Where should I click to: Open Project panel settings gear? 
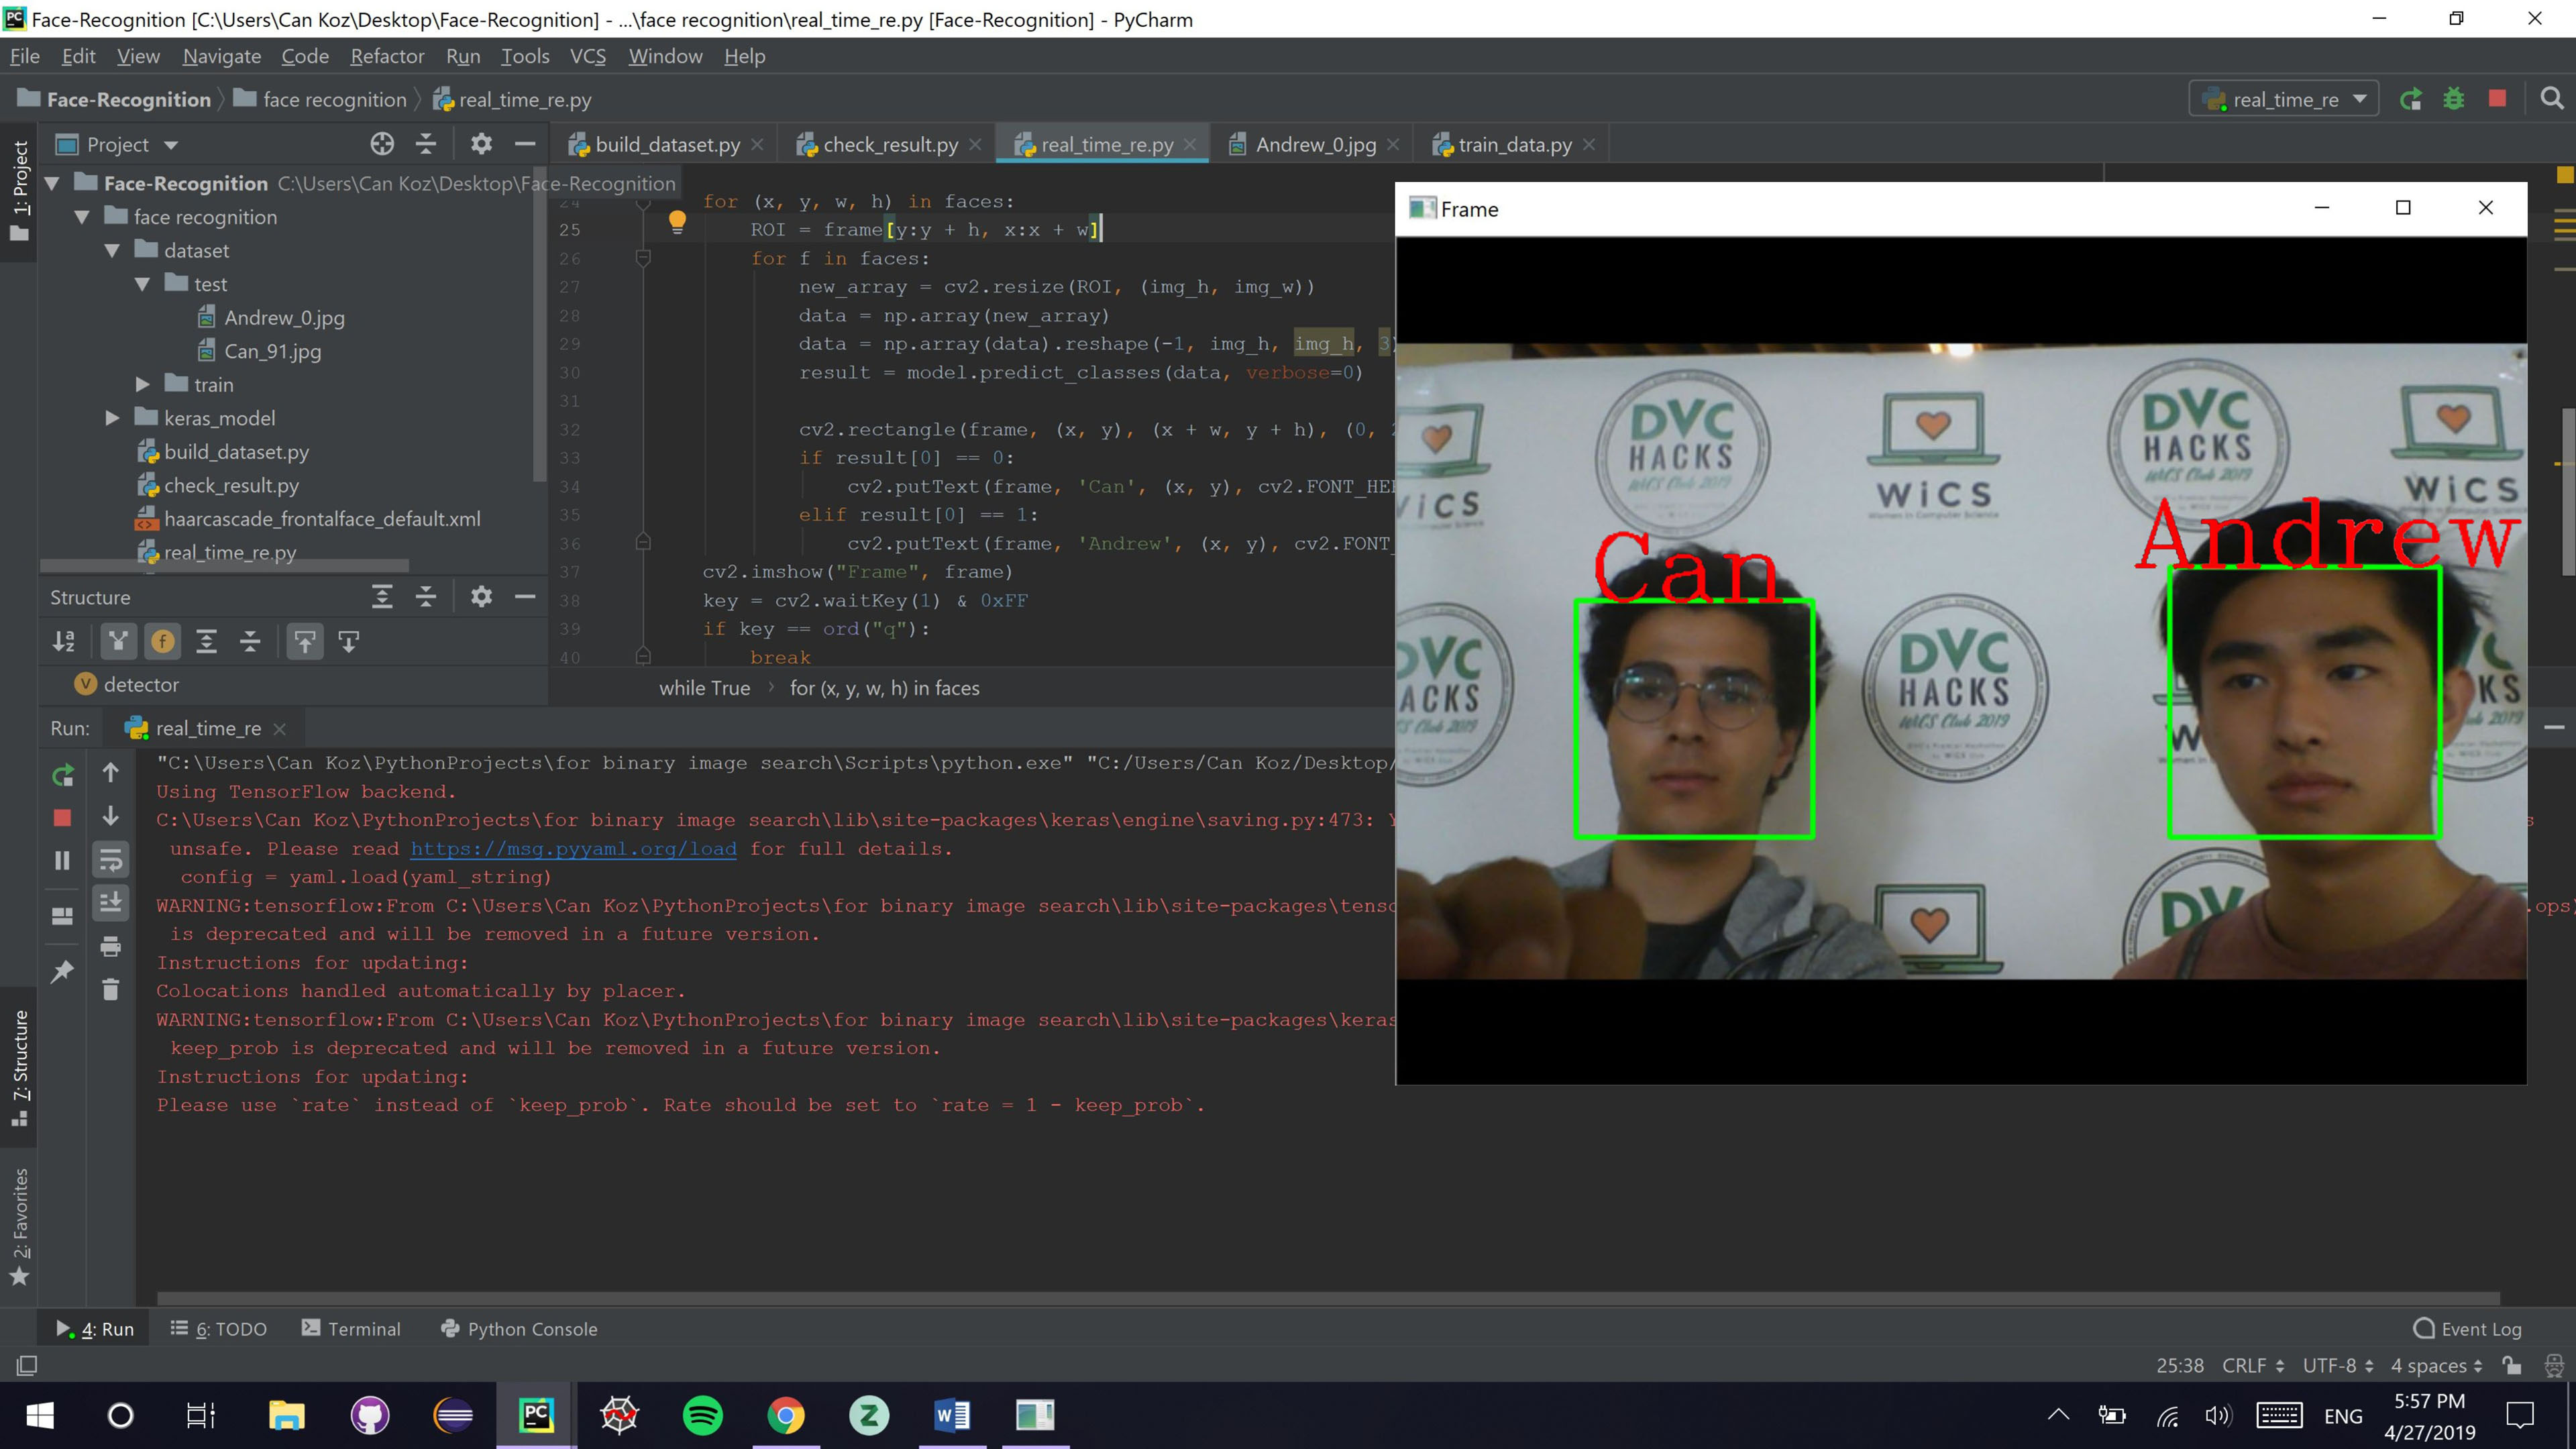coord(481,144)
